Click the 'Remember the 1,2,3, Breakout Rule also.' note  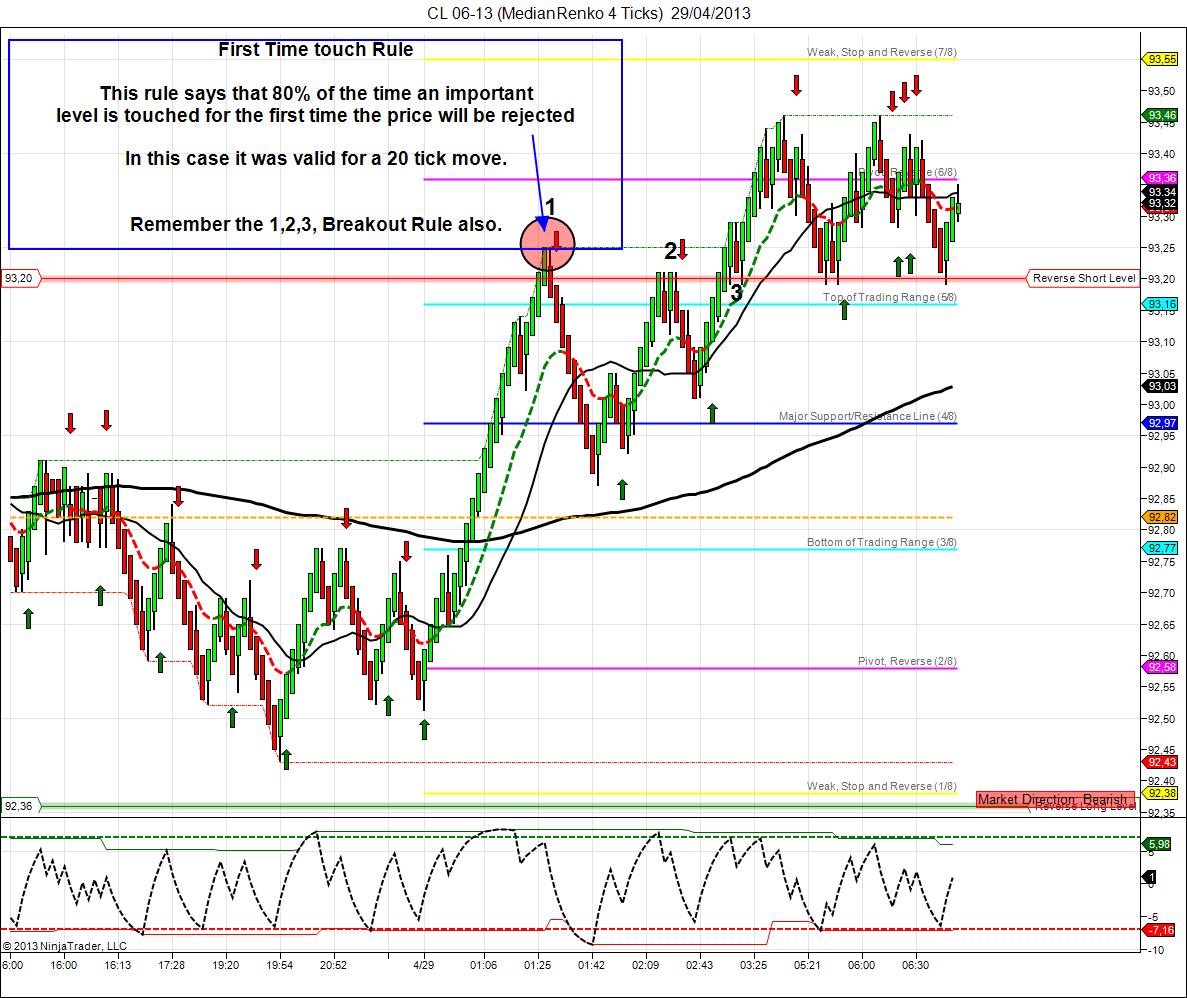pos(316,224)
